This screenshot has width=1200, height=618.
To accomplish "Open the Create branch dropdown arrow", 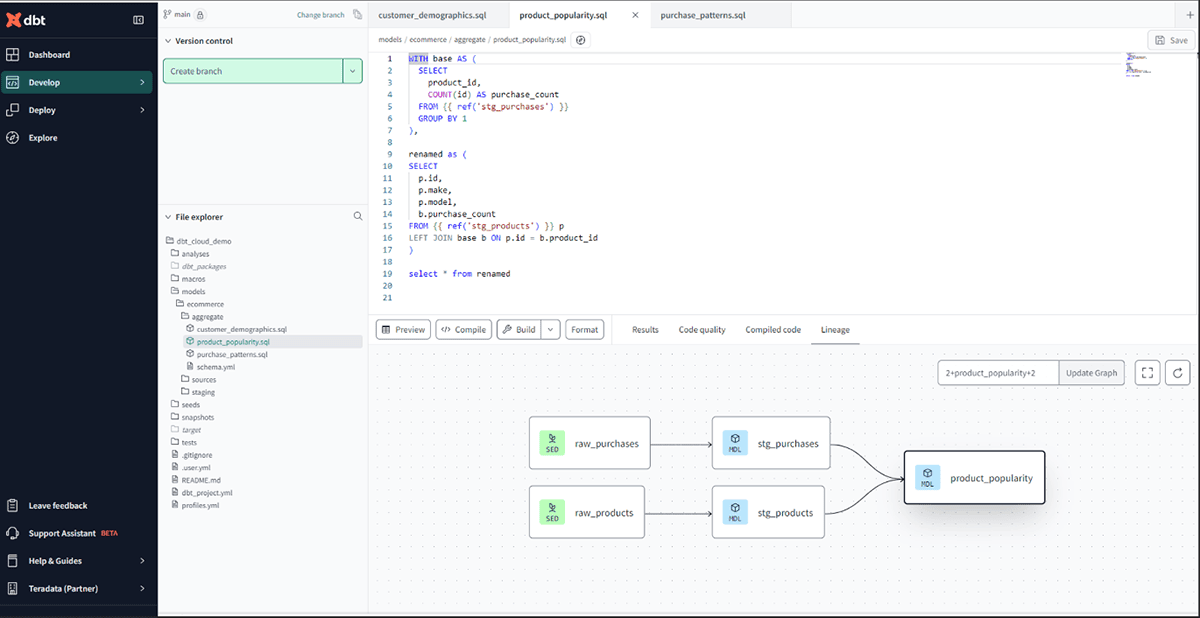I will (x=352, y=71).
